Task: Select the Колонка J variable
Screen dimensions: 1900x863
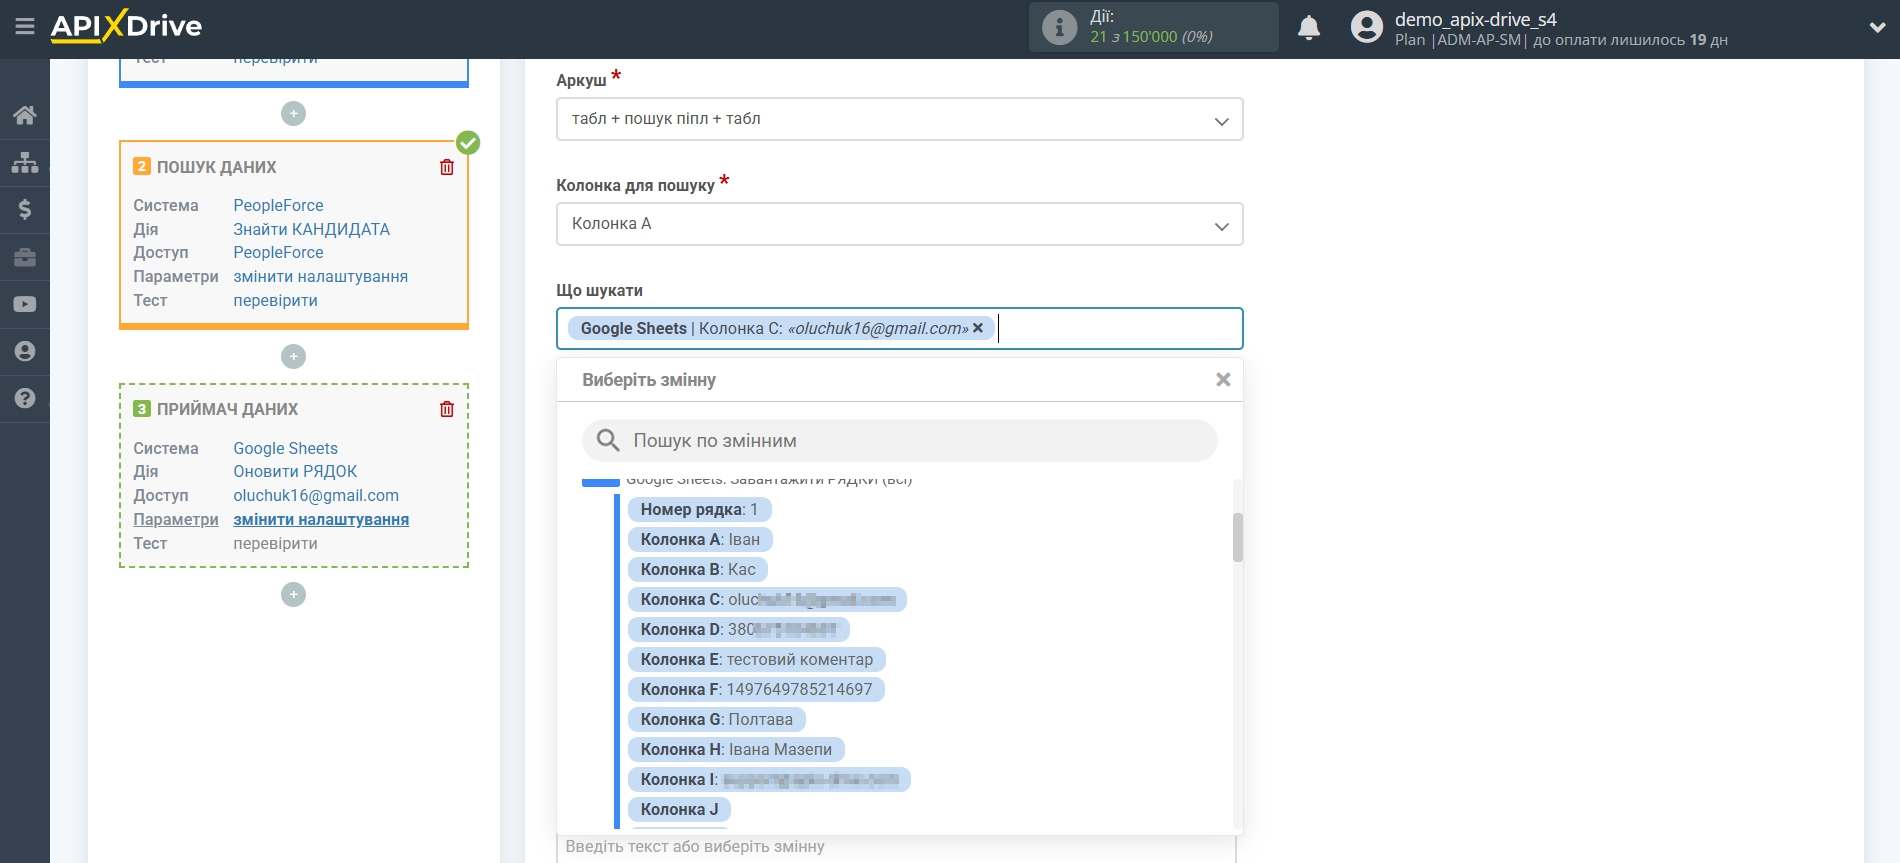Action: [679, 809]
